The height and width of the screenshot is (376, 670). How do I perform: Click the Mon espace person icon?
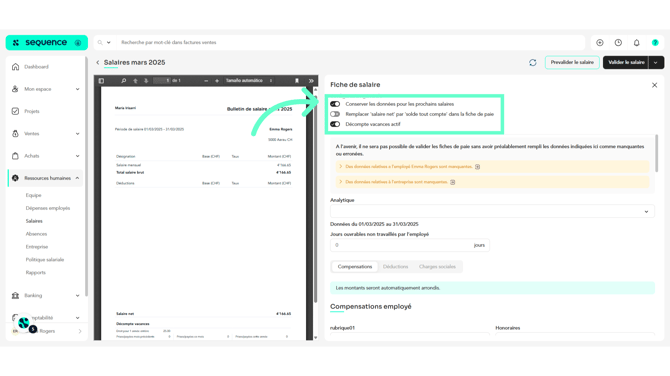point(15,89)
